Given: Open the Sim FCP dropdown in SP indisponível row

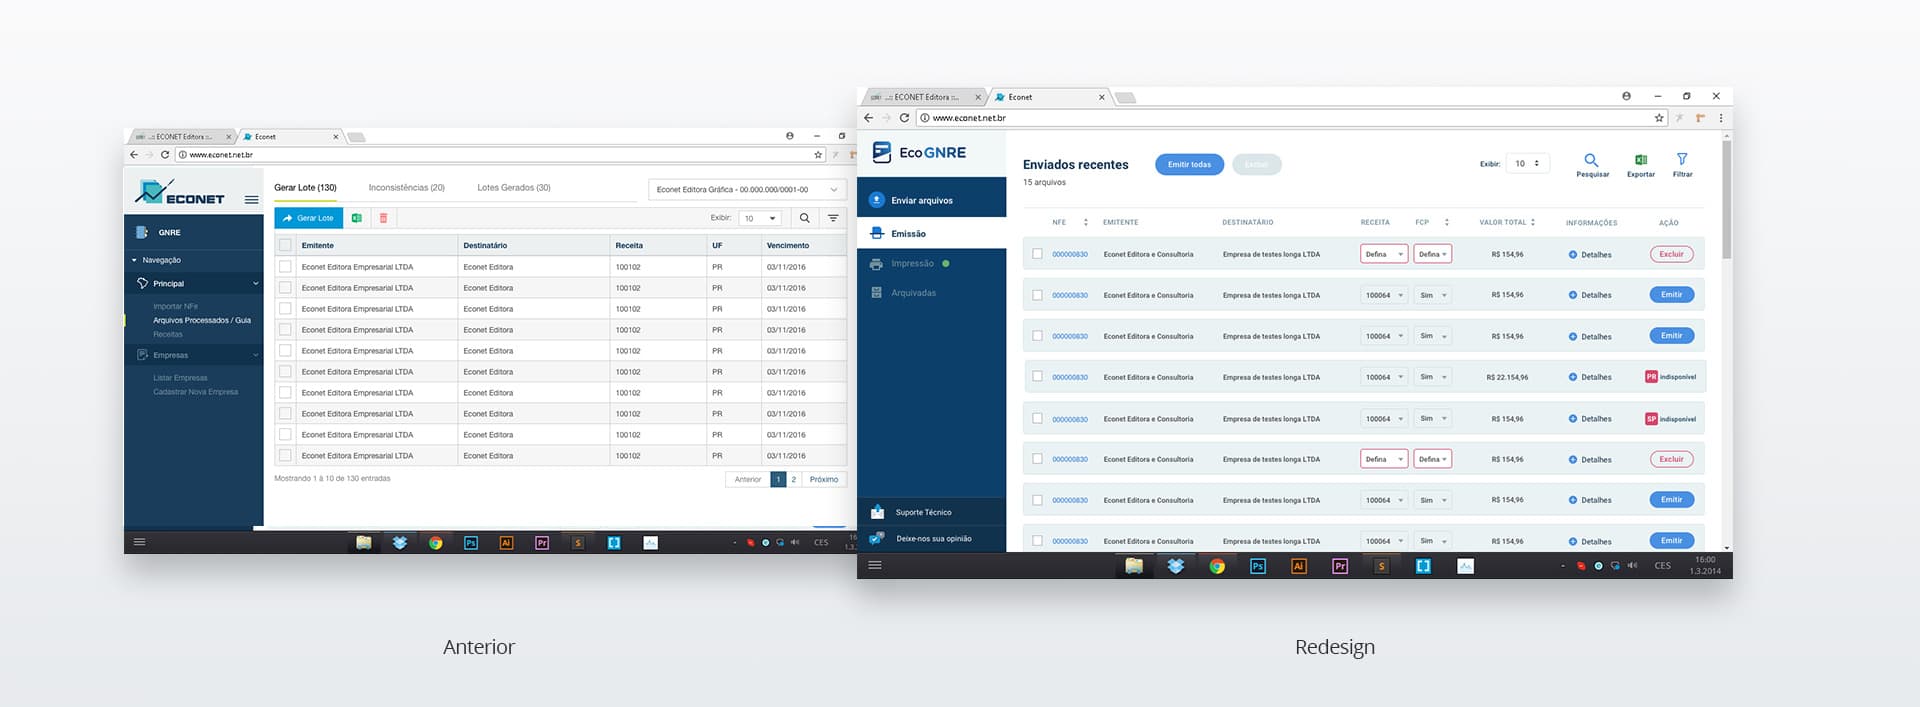Looking at the screenshot, I should point(1433,418).
